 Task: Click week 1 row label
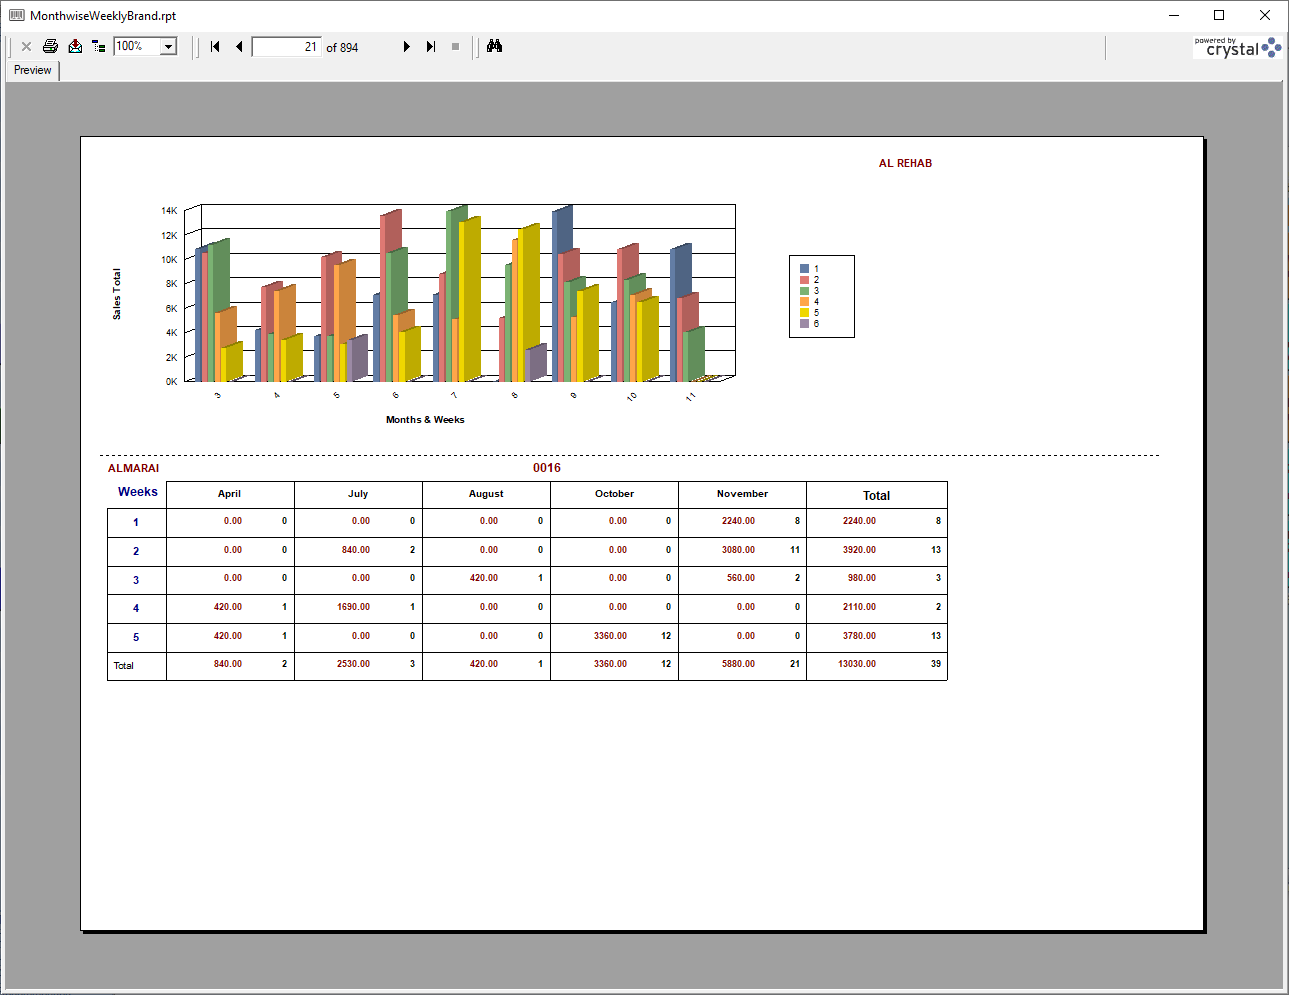(x=136, y=522)
